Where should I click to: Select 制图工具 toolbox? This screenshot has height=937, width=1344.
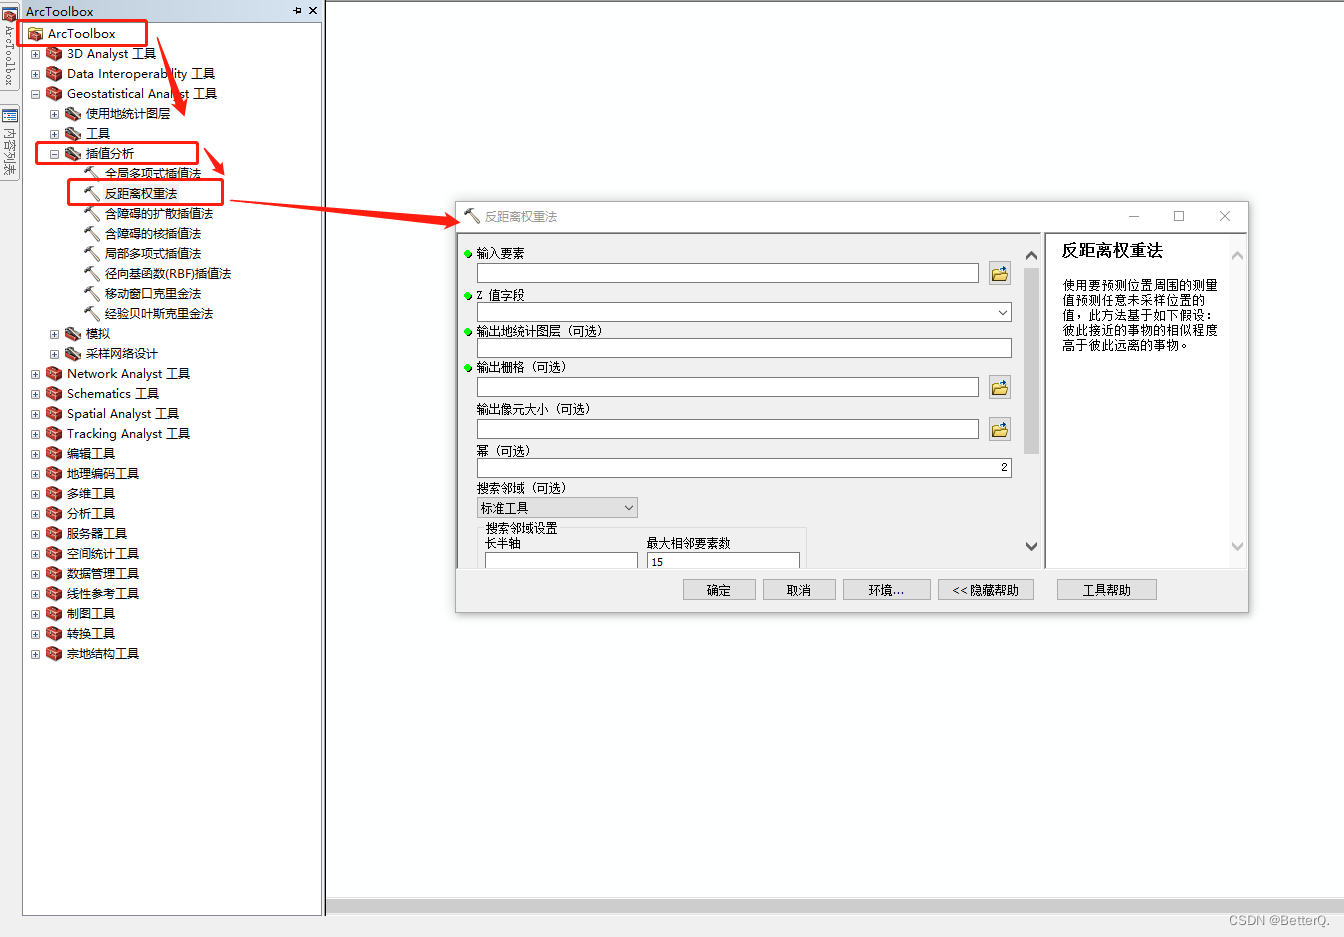point(91,614)
